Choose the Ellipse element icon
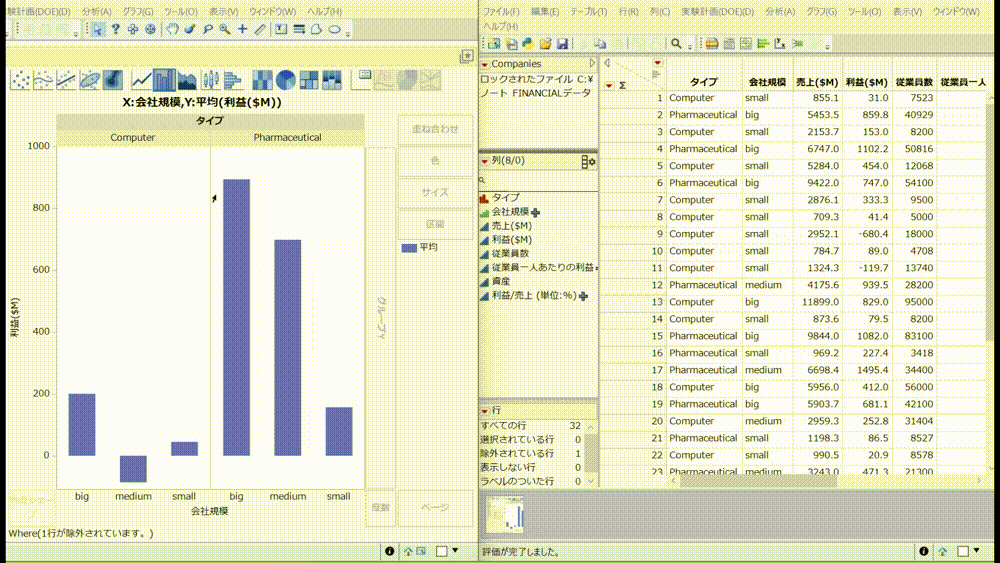 [90, 80]
